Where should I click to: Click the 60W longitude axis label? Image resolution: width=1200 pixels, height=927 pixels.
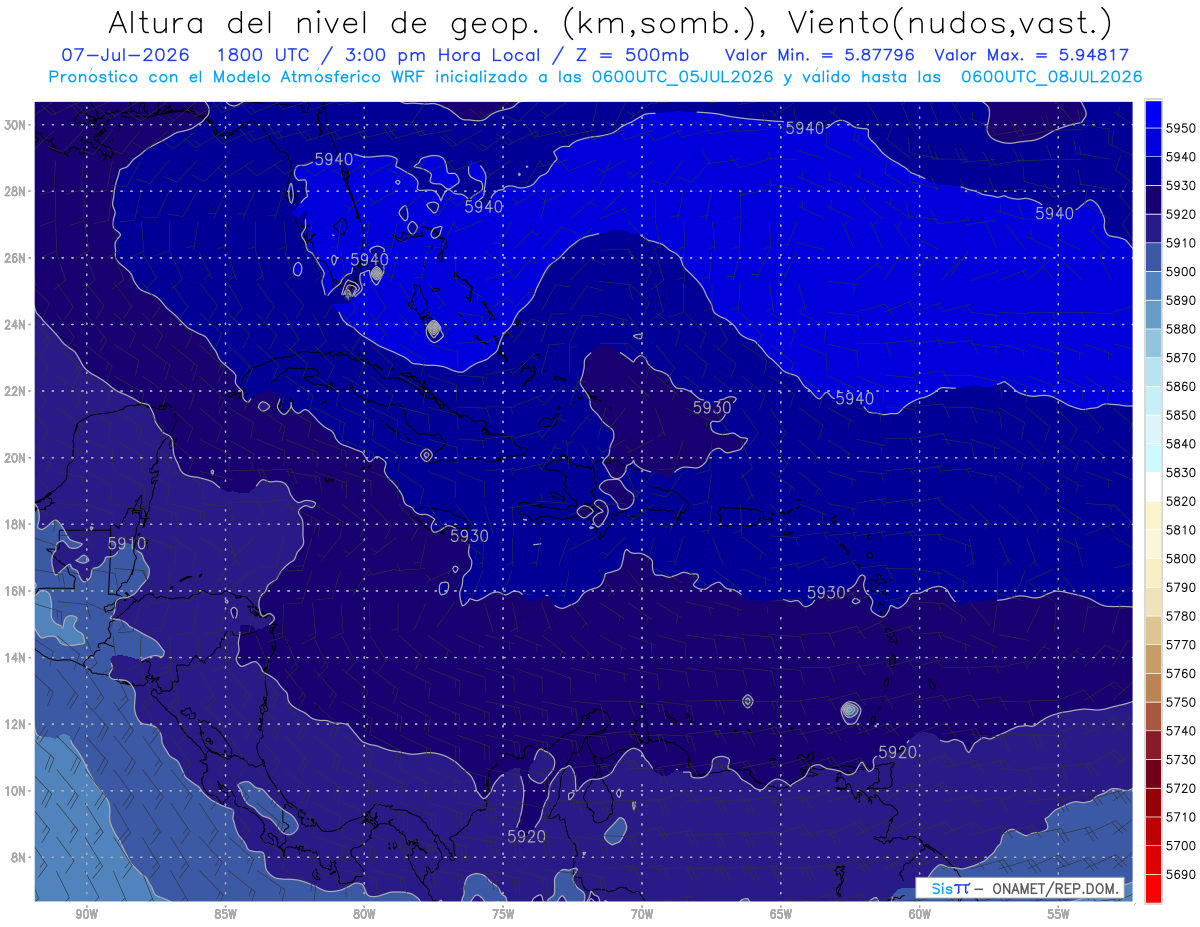coord(920,914)
